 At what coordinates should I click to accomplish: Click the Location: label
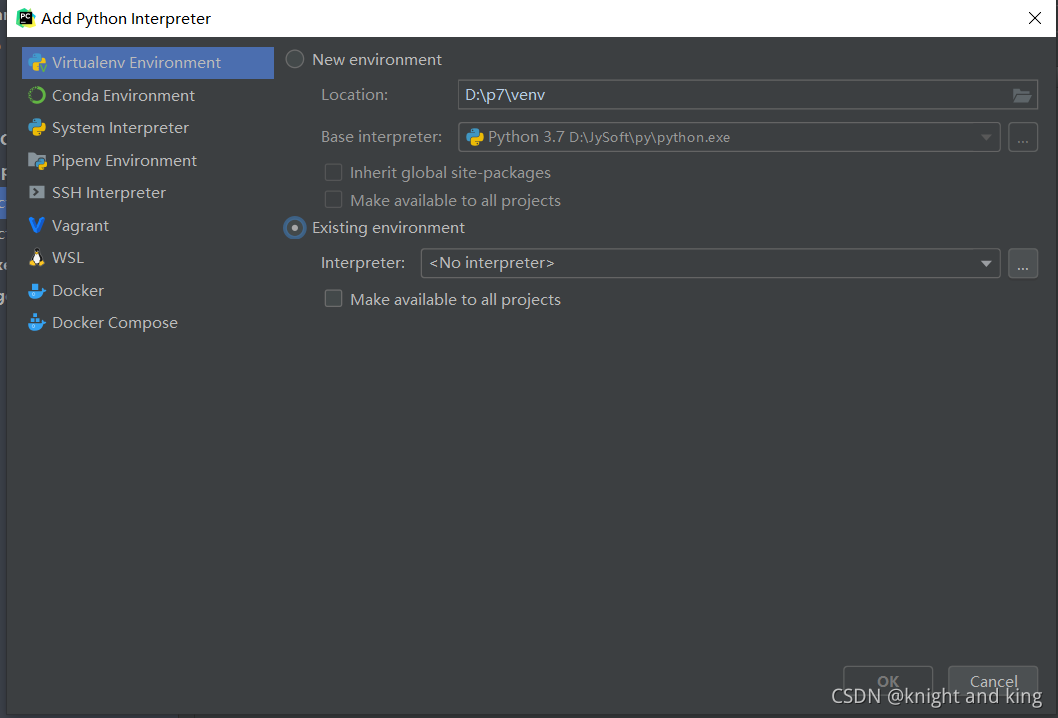pyautogui.click(x=354, y=95)
